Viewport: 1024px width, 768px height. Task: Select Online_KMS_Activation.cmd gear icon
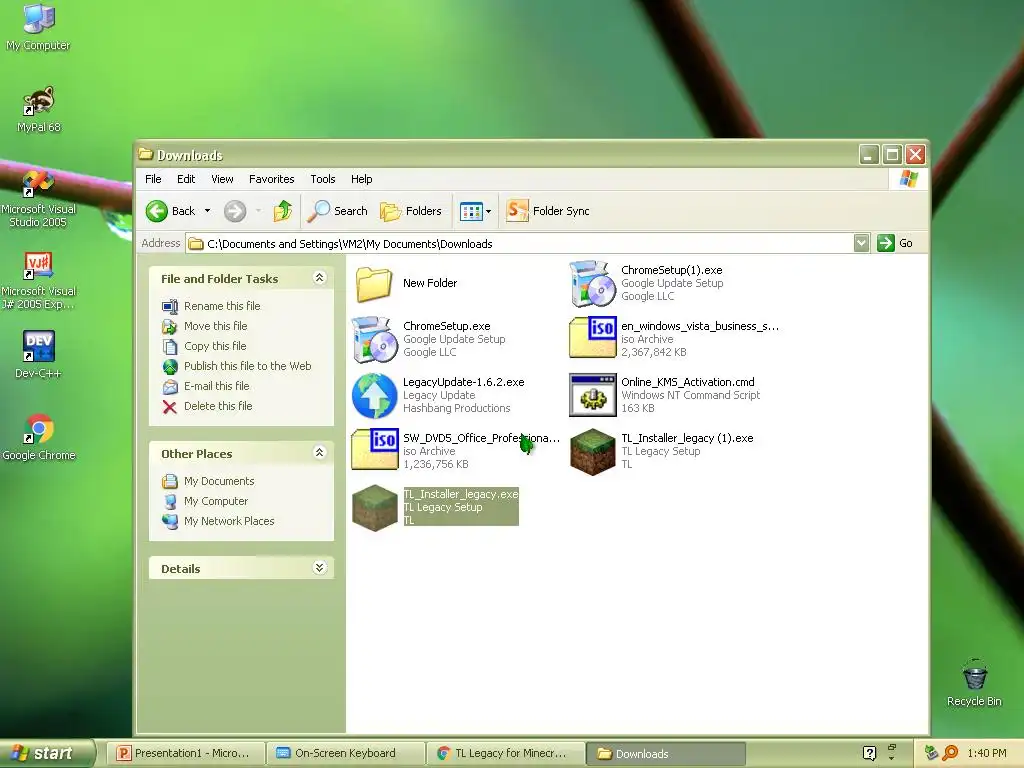(x=592, y=395)
